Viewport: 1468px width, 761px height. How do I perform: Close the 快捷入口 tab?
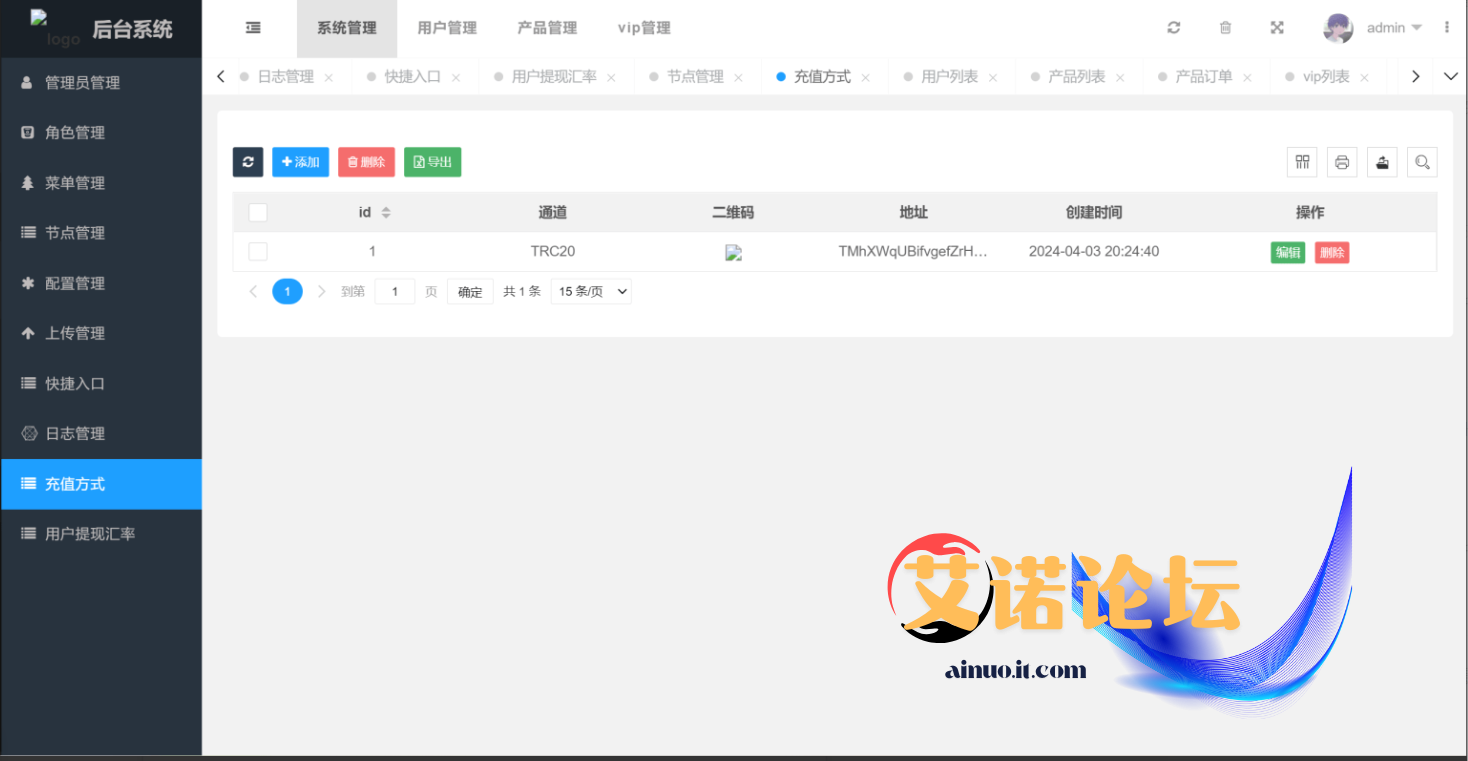[456, 77]
